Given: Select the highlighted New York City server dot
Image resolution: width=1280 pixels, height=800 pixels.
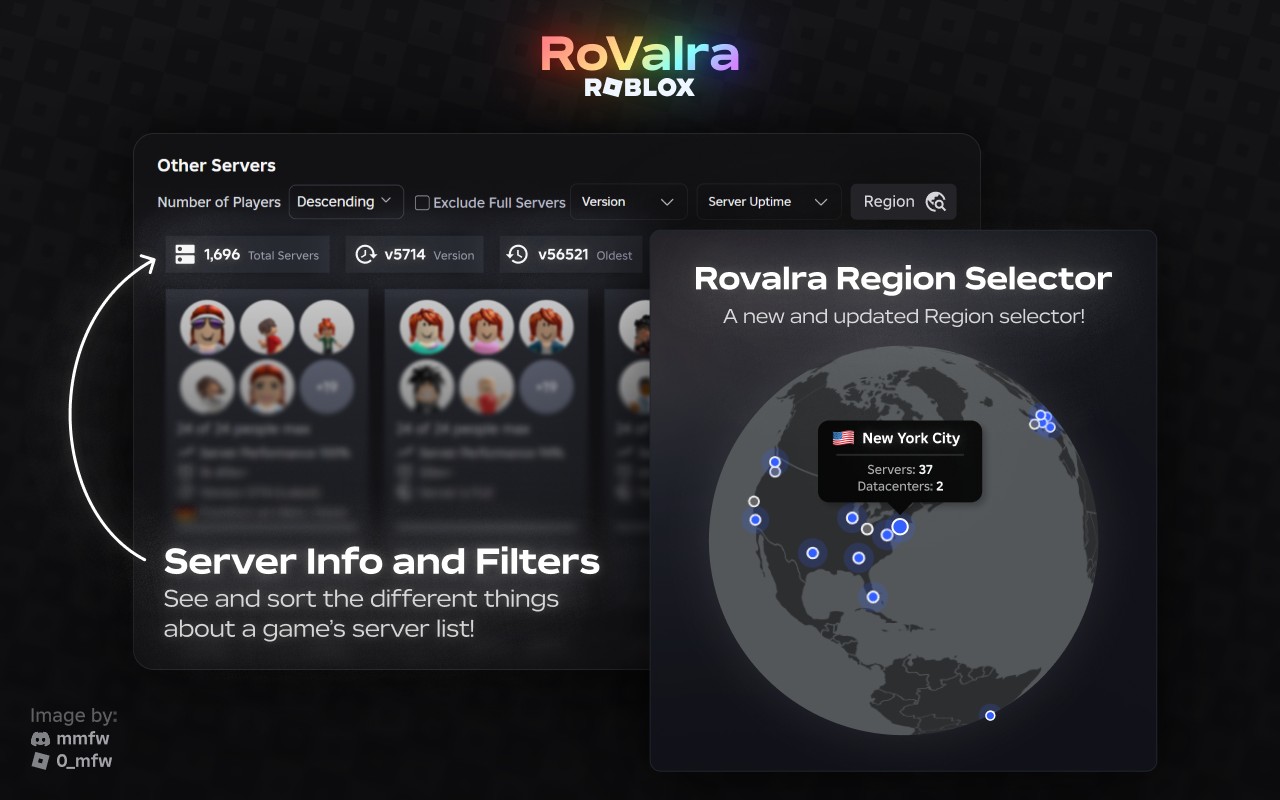Looking at the screenshot, I should click(x=900, y=526).
